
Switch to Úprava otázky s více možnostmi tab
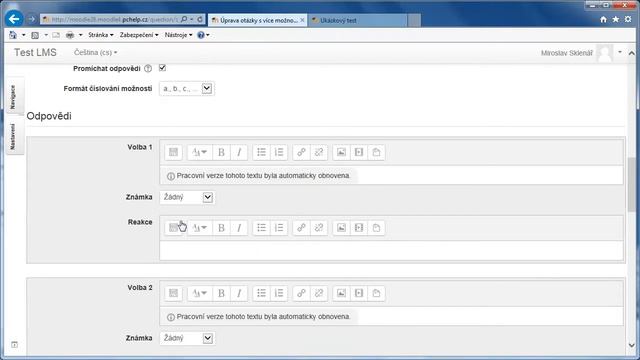(257, 20)
